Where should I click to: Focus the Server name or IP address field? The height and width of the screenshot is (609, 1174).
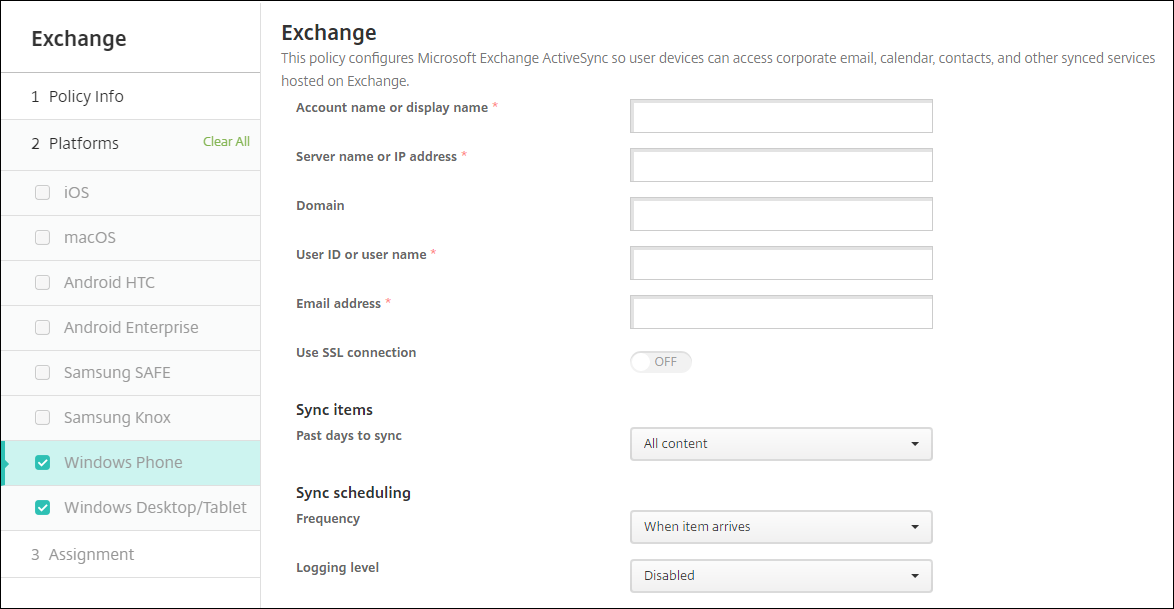[781, 166]
